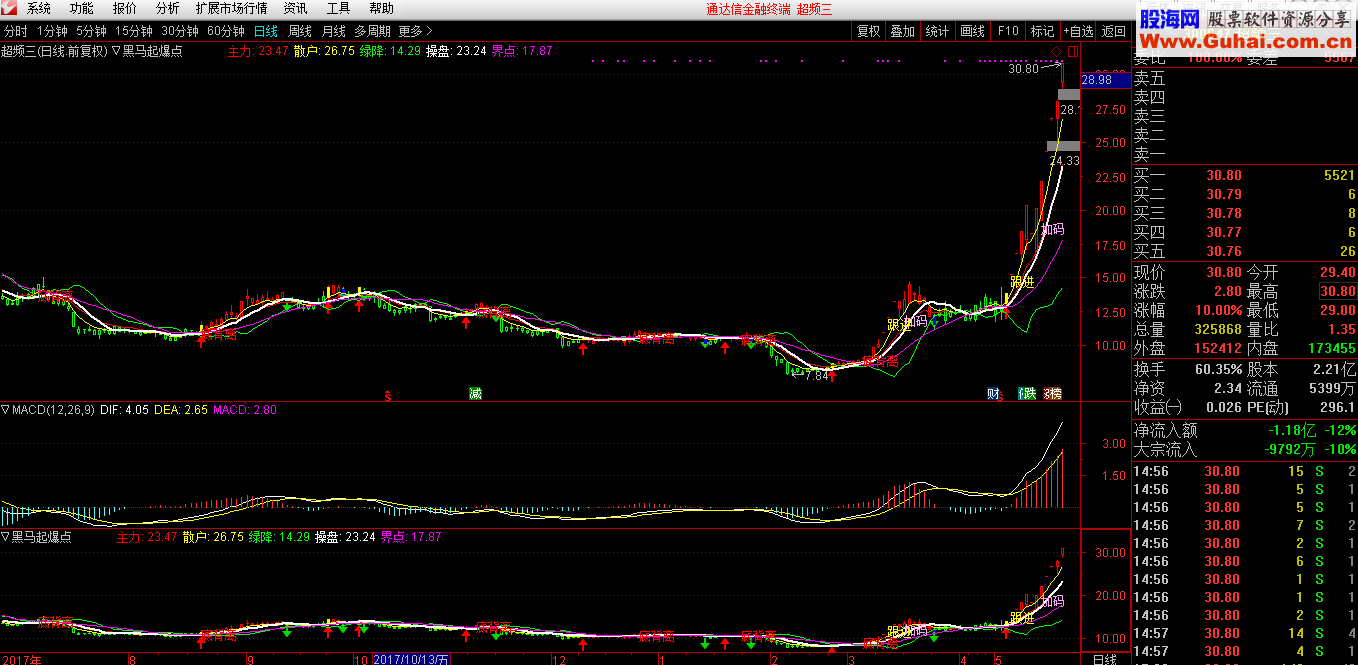Click the 30.80 high price label on chart
This screenshot has width=1358, height=665.
pos(1023,69)
